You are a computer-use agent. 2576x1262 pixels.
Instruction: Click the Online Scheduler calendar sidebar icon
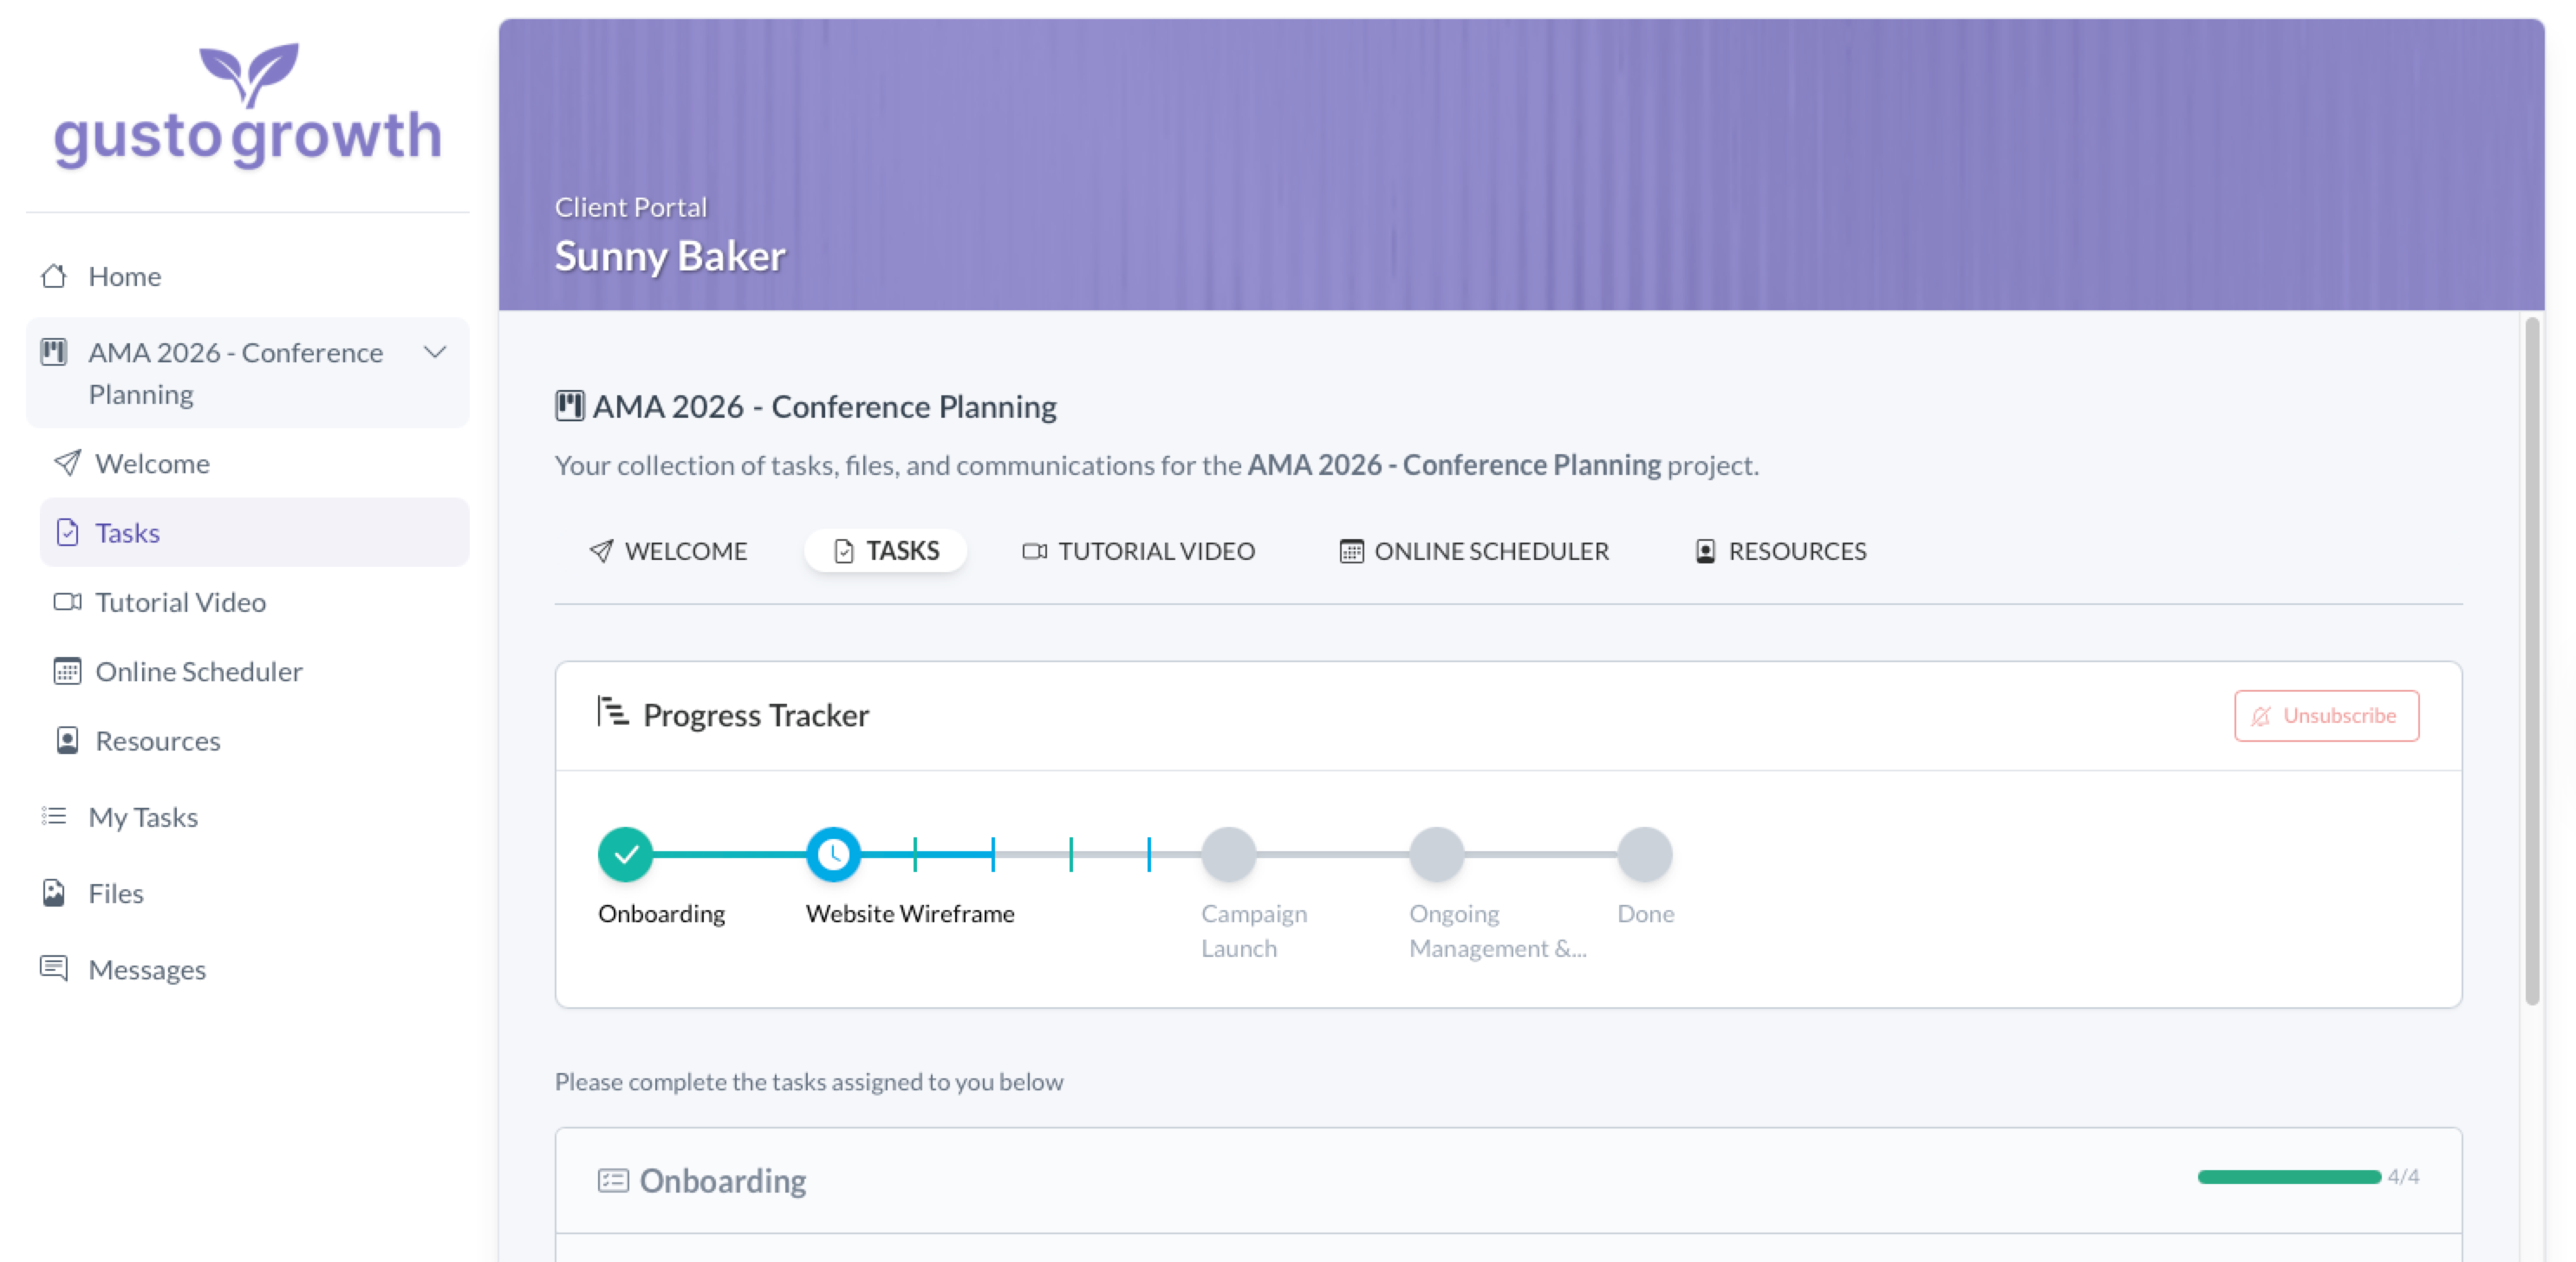click(x=67, y=671)
